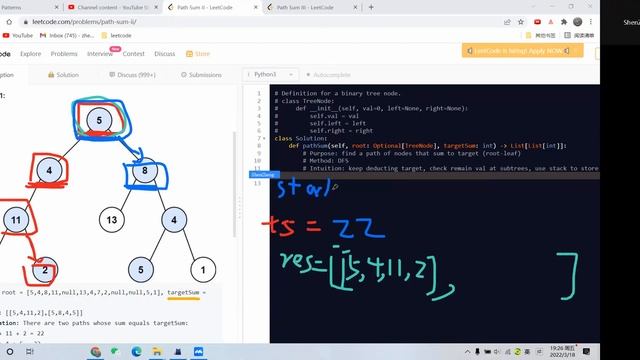Bookmark this page with the star icon
This screenshot has width=640, height=360.
(521, 22)
